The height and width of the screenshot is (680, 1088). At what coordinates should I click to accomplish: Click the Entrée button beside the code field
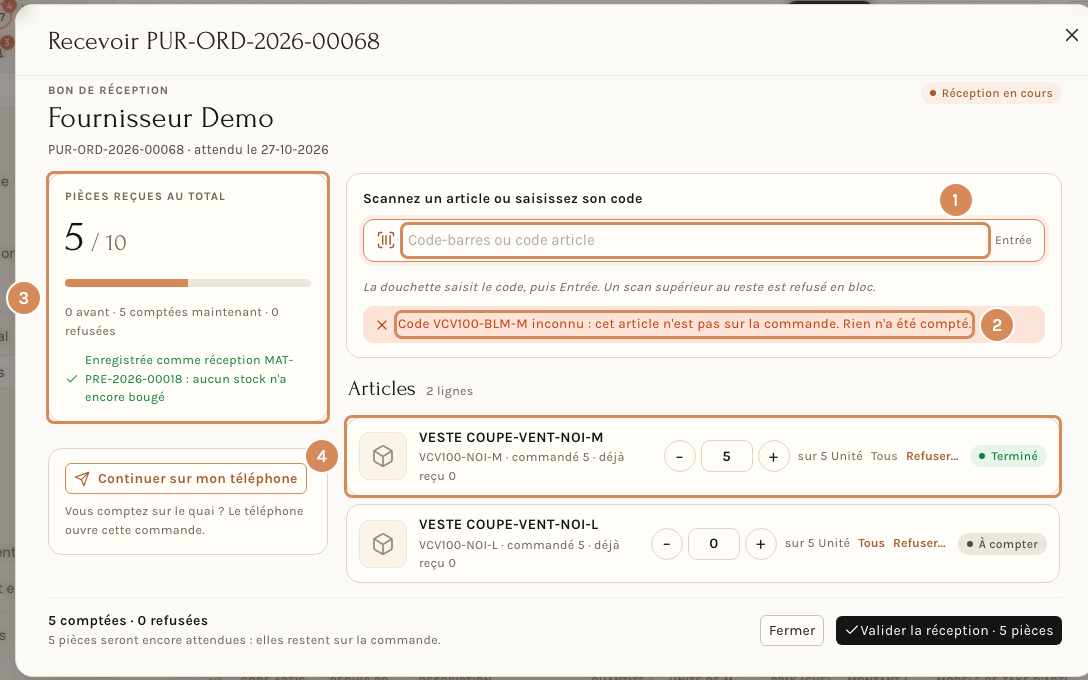[1013, 240]
